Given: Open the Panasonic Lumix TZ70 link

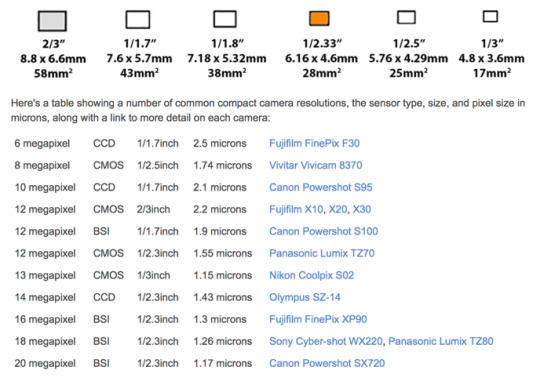Looking at the screenshot, I should pyautogui.click(x=322, y=253).
